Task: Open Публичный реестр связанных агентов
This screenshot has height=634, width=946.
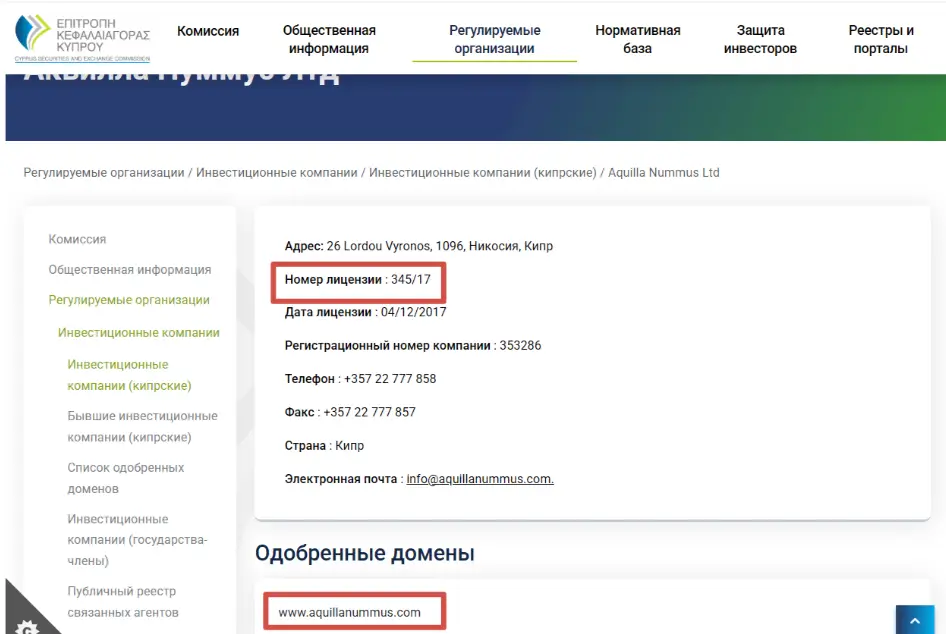Action: [x=123, y=601]
